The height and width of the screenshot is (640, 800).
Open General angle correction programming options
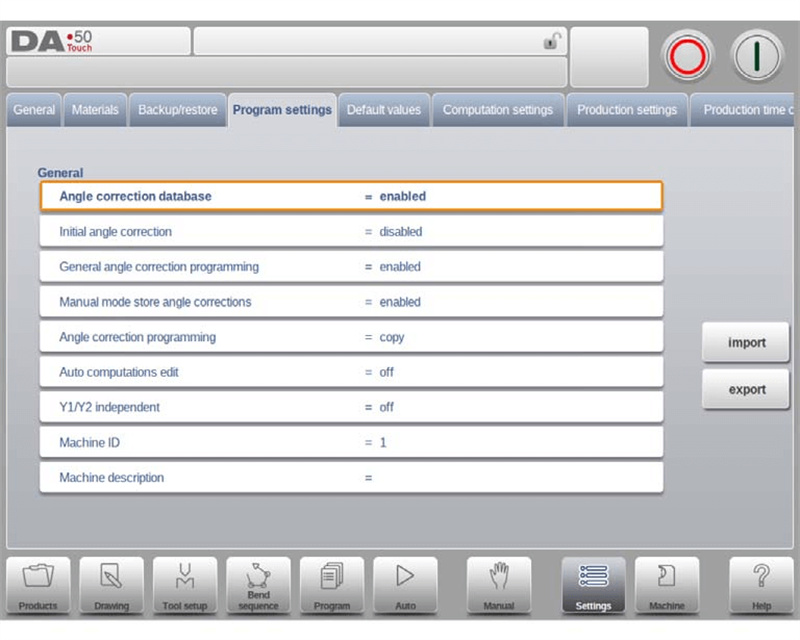[352, 267]
